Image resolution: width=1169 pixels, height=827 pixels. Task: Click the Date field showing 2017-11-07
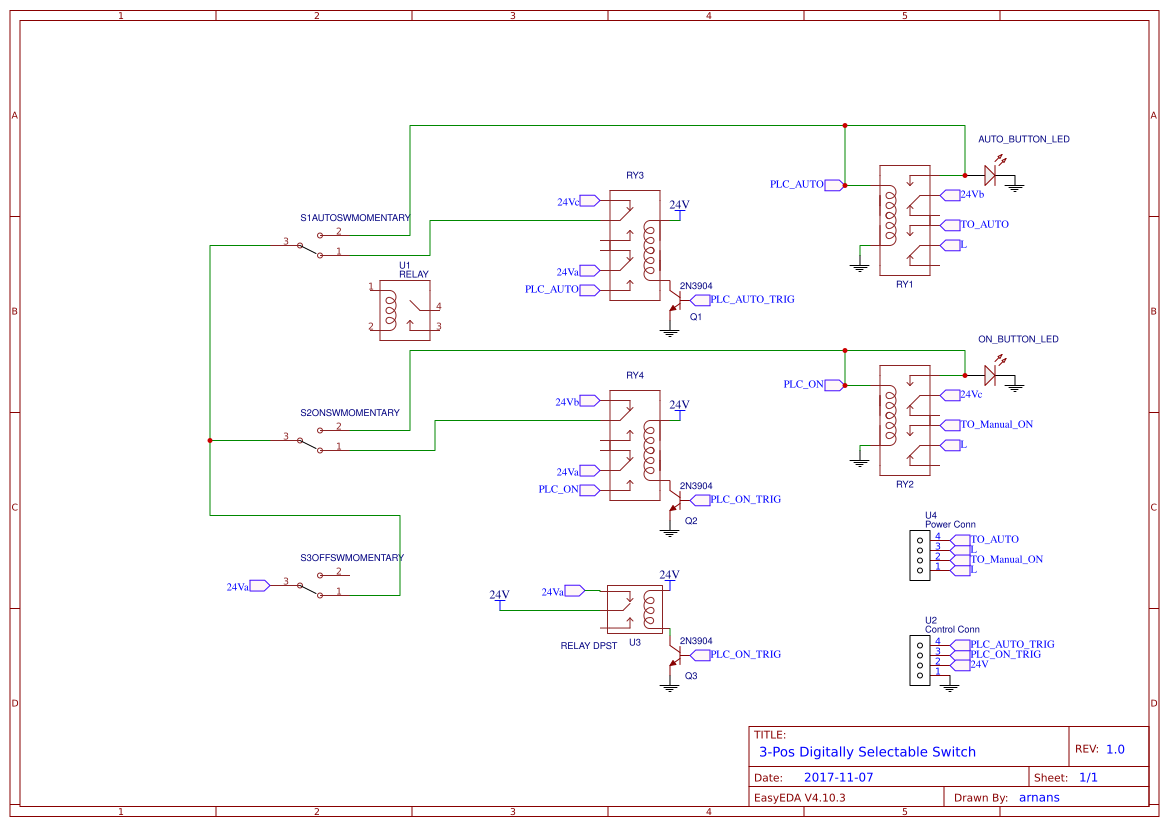(x=838, y=776)
